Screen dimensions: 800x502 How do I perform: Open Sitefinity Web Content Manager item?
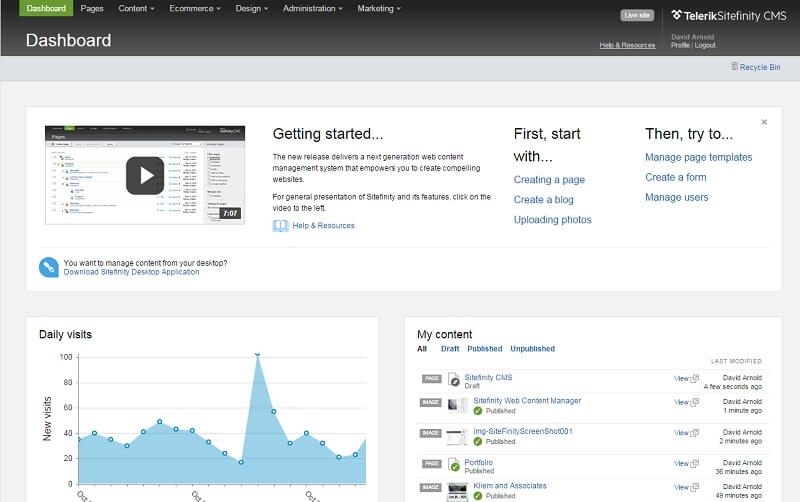point(527,401)
